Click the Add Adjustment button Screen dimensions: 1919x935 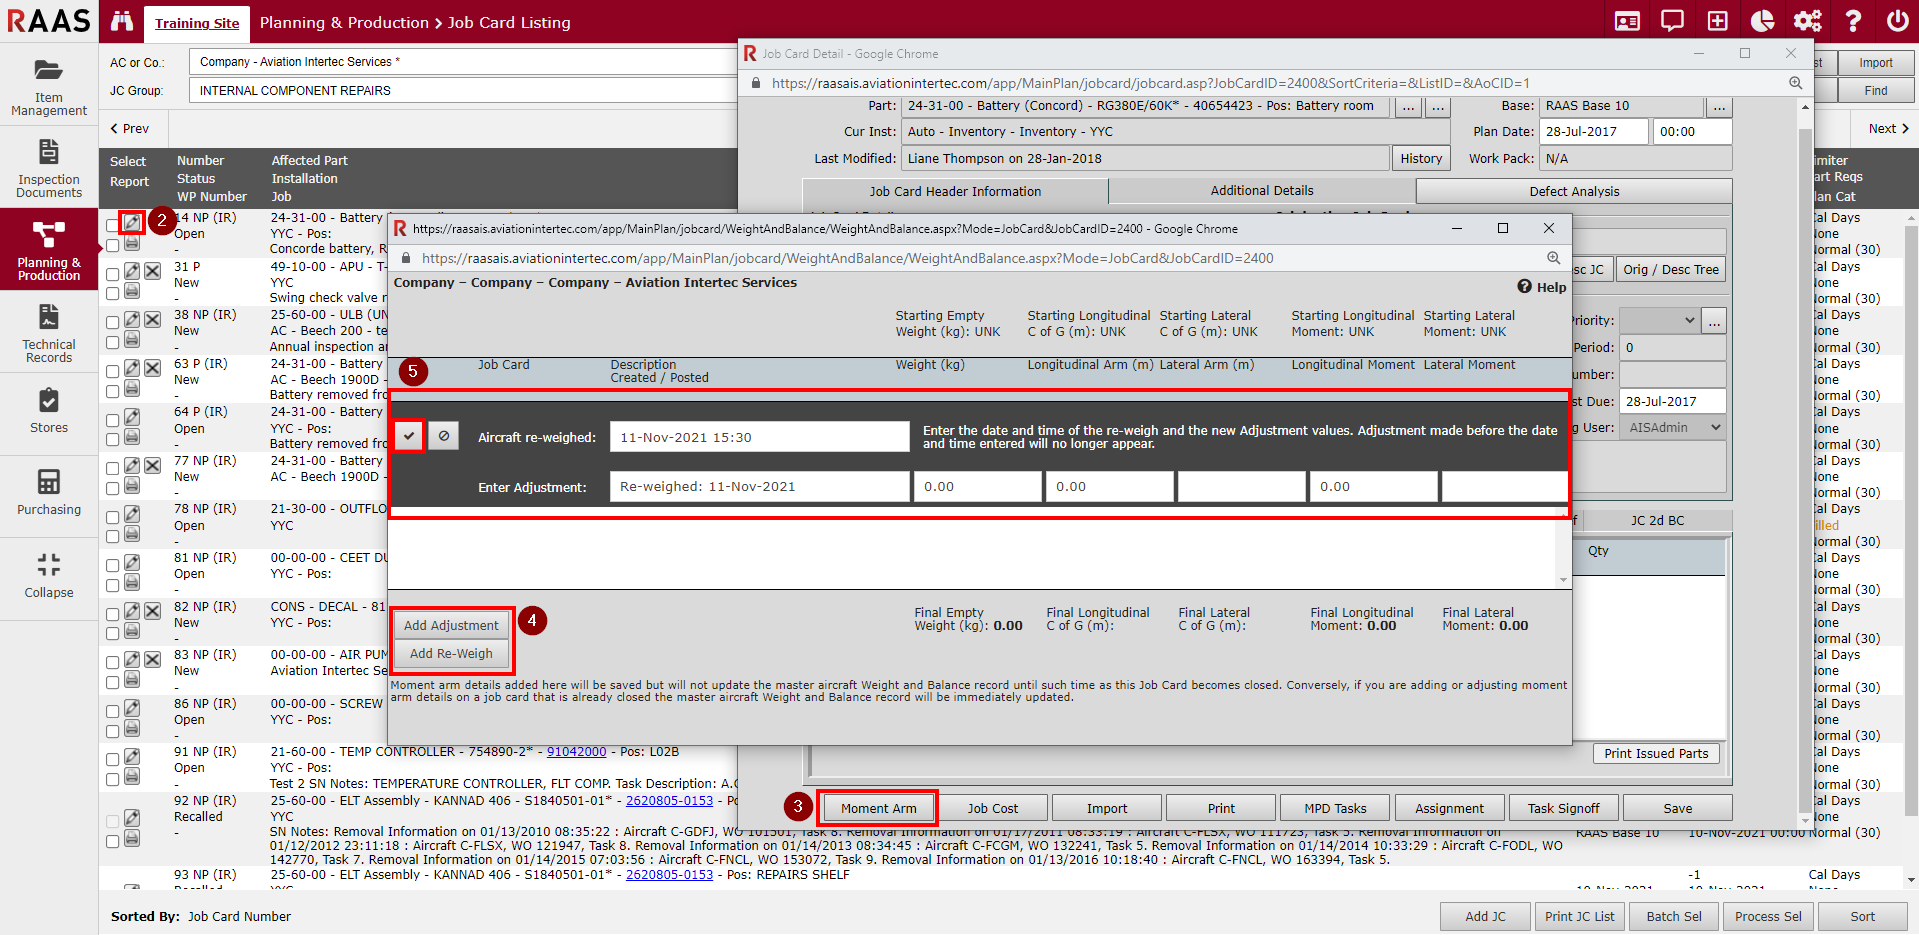451,625
